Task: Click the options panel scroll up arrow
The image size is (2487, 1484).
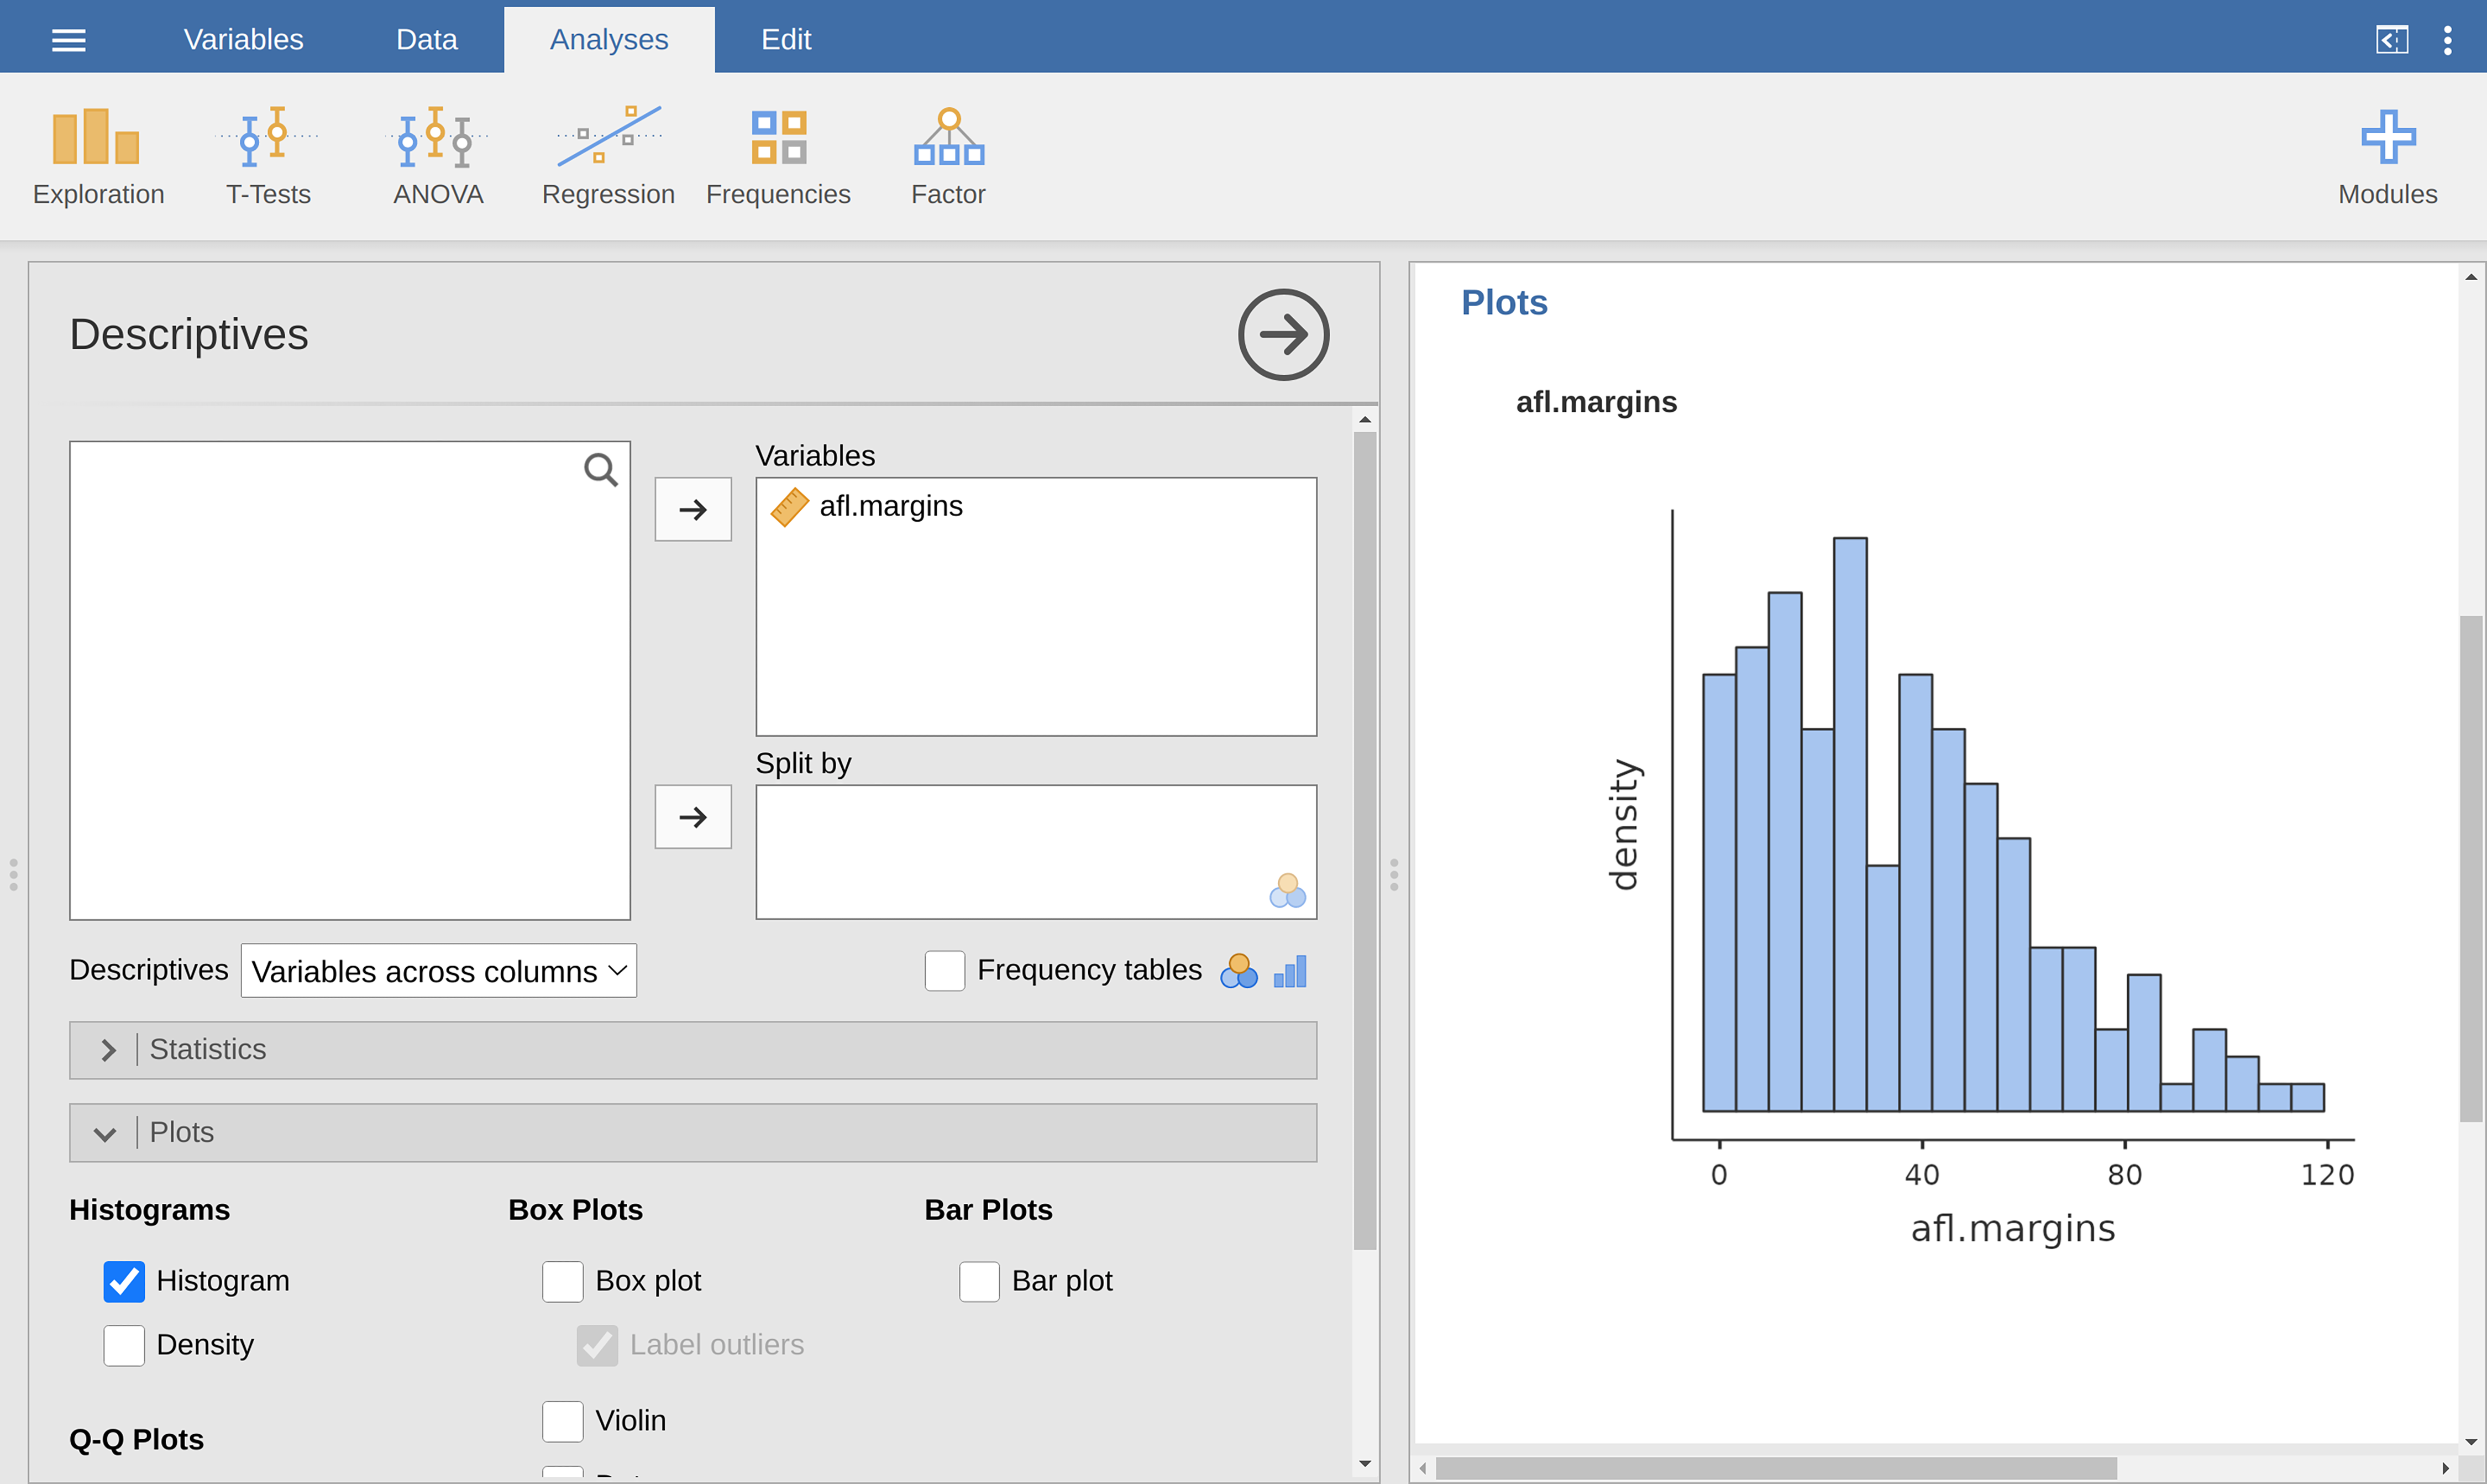Action: 1365,420
